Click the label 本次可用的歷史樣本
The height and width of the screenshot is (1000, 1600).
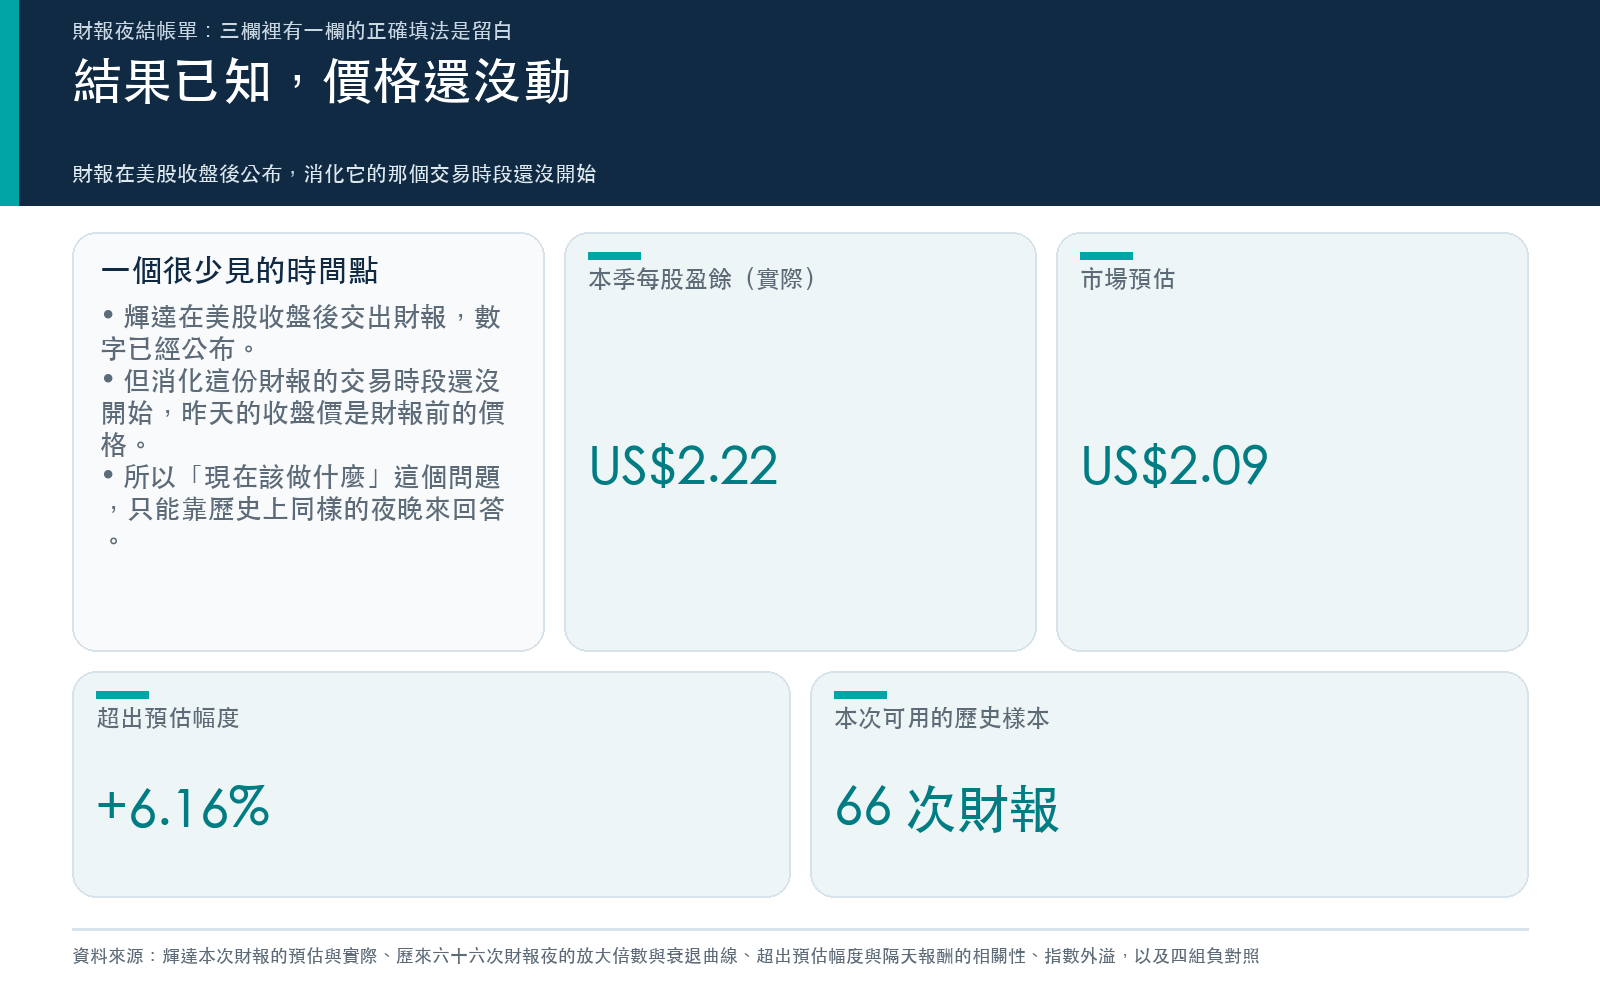tap(942, 718)
